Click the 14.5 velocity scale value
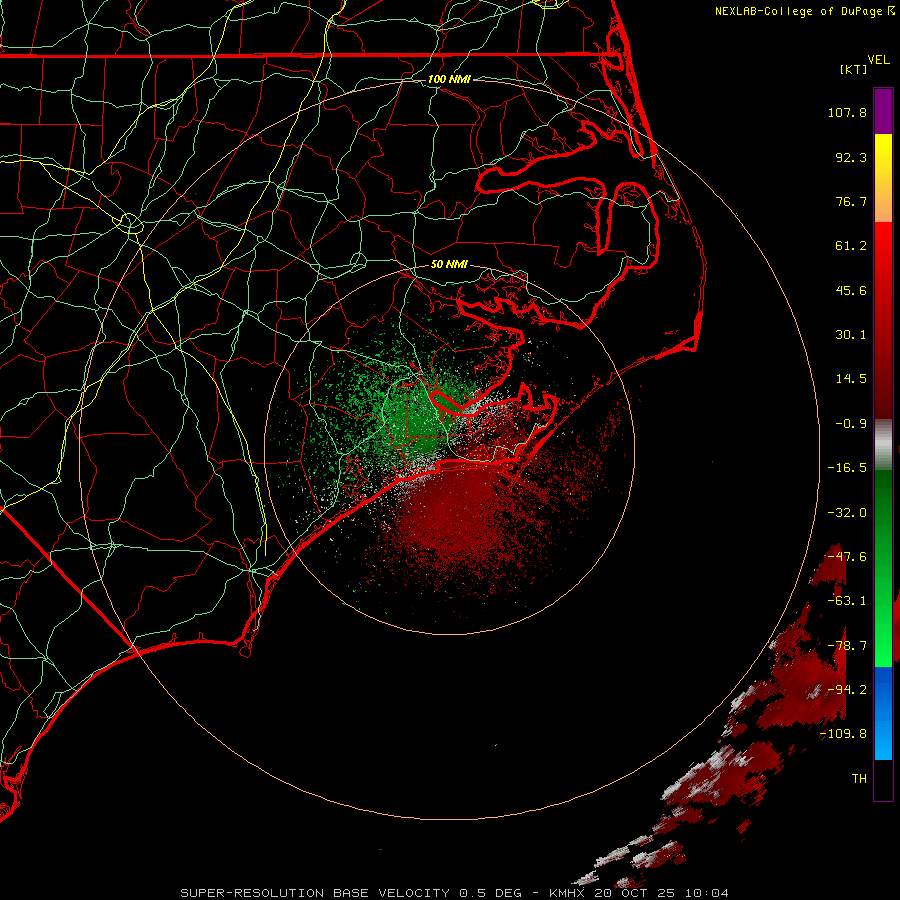This screenshot has height=900, width=900. tap(851, 379)
